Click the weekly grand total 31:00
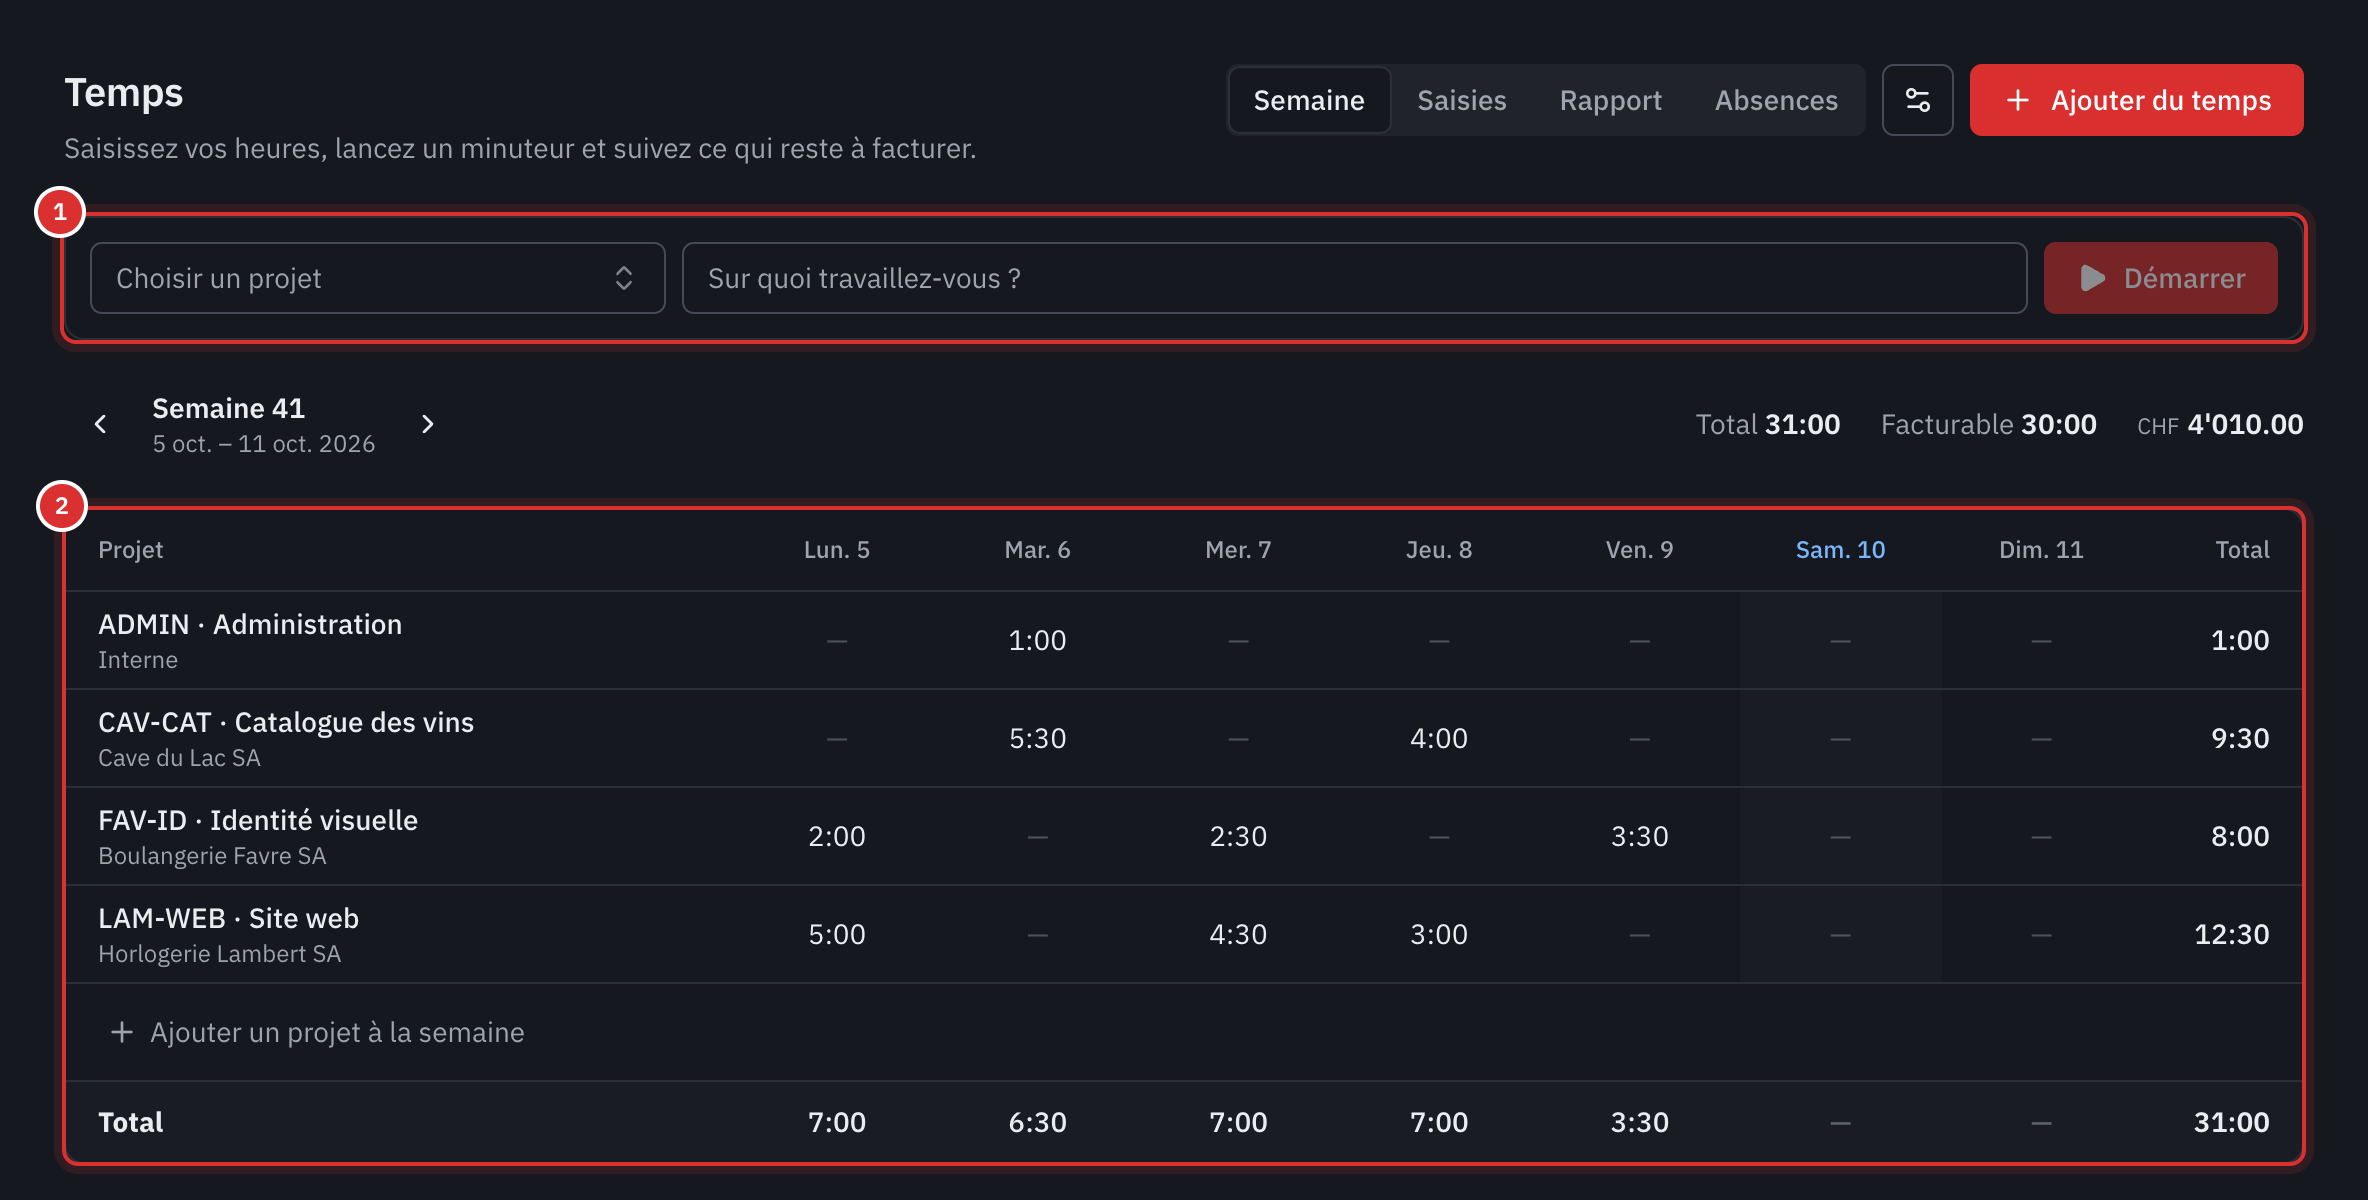Viewport: 2368px width, 1200px height. point(2231,1122)
